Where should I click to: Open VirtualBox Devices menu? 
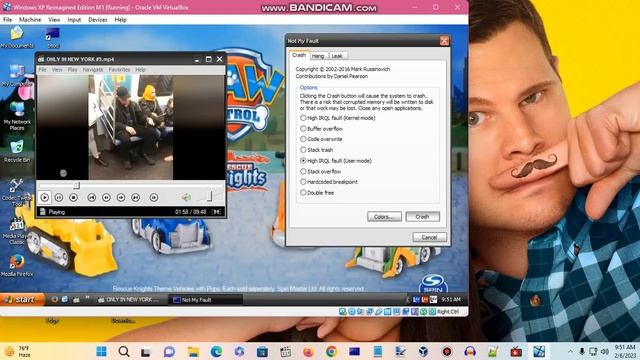tap(98, 20)
